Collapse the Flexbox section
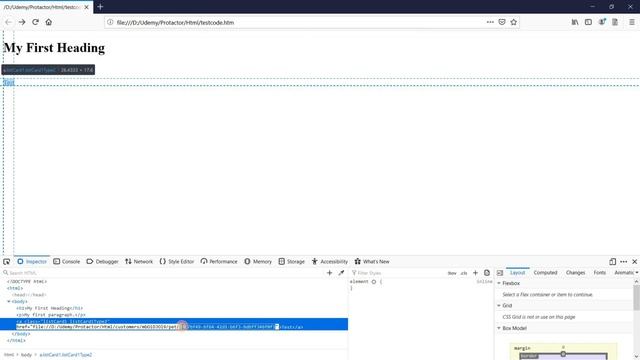This screenshot has width=640, height=360. pos(499,283)
